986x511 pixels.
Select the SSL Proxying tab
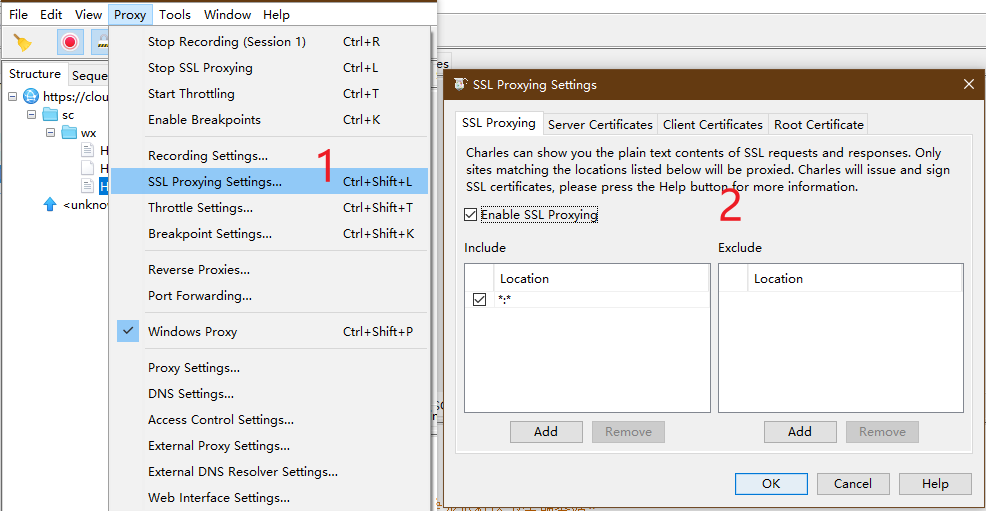click(x=499, y=123)
